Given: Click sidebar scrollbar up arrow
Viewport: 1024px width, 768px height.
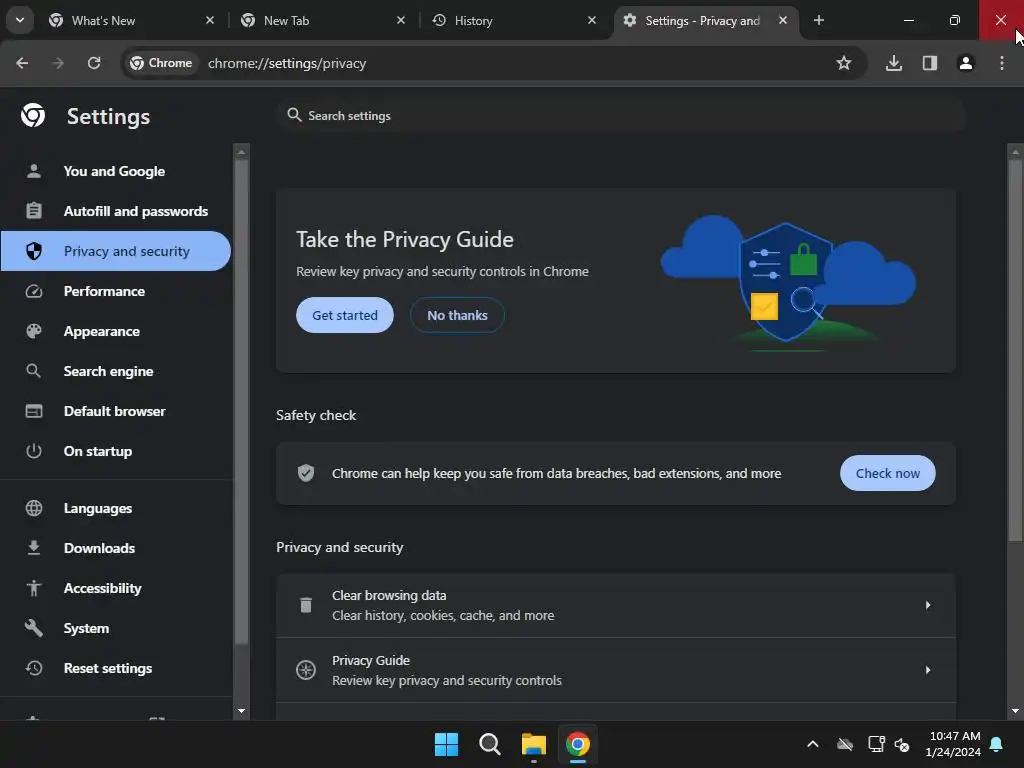Looking at the screenshot, I should point(242,152).
